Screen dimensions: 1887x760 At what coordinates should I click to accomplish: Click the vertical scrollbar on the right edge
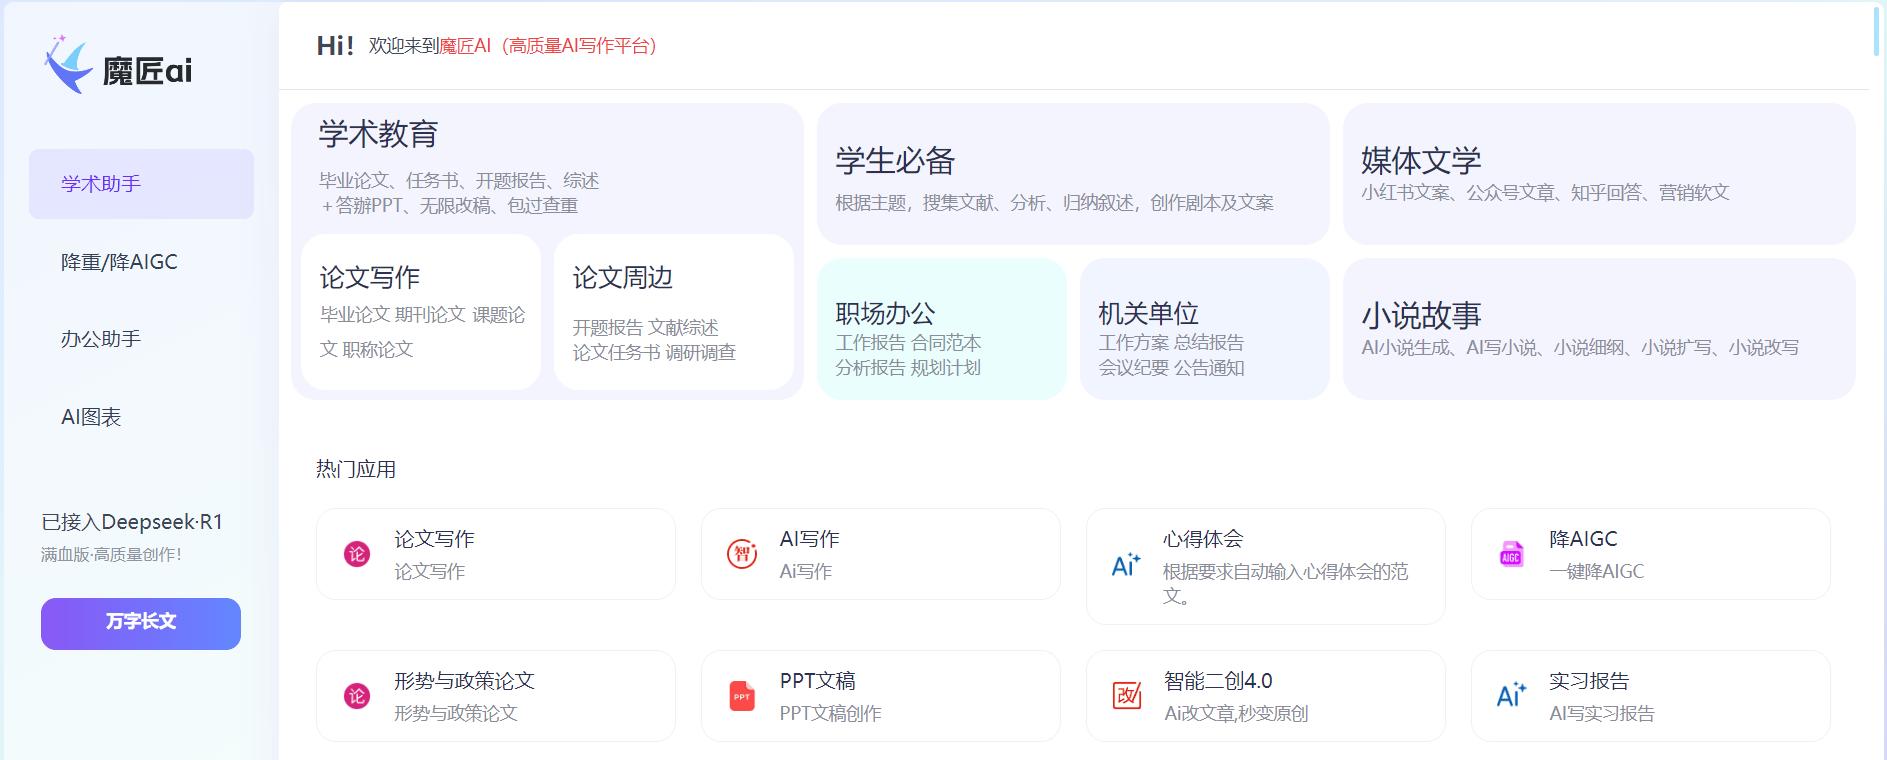(x=1878, y=30)
